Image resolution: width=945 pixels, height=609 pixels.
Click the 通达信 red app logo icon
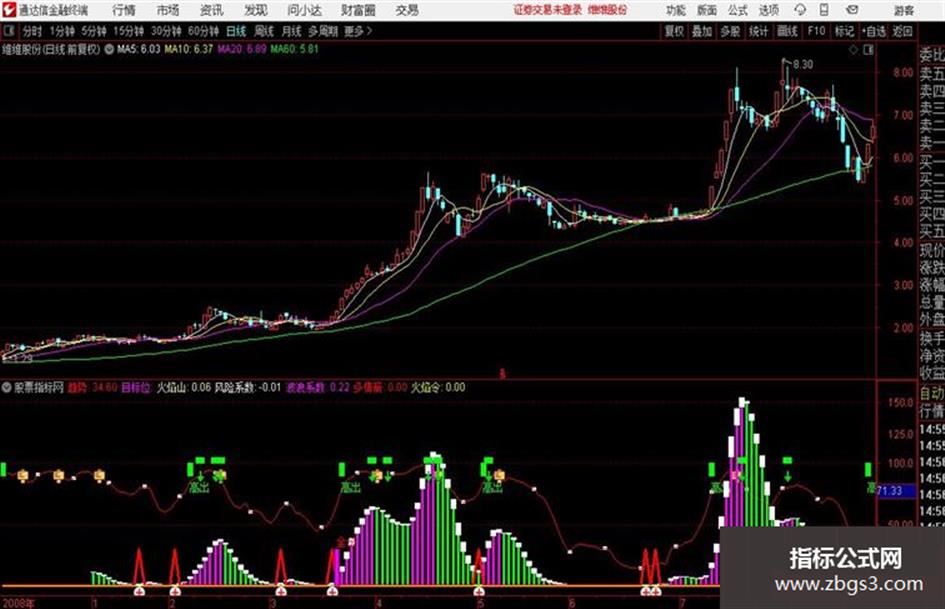pos(10,10)
